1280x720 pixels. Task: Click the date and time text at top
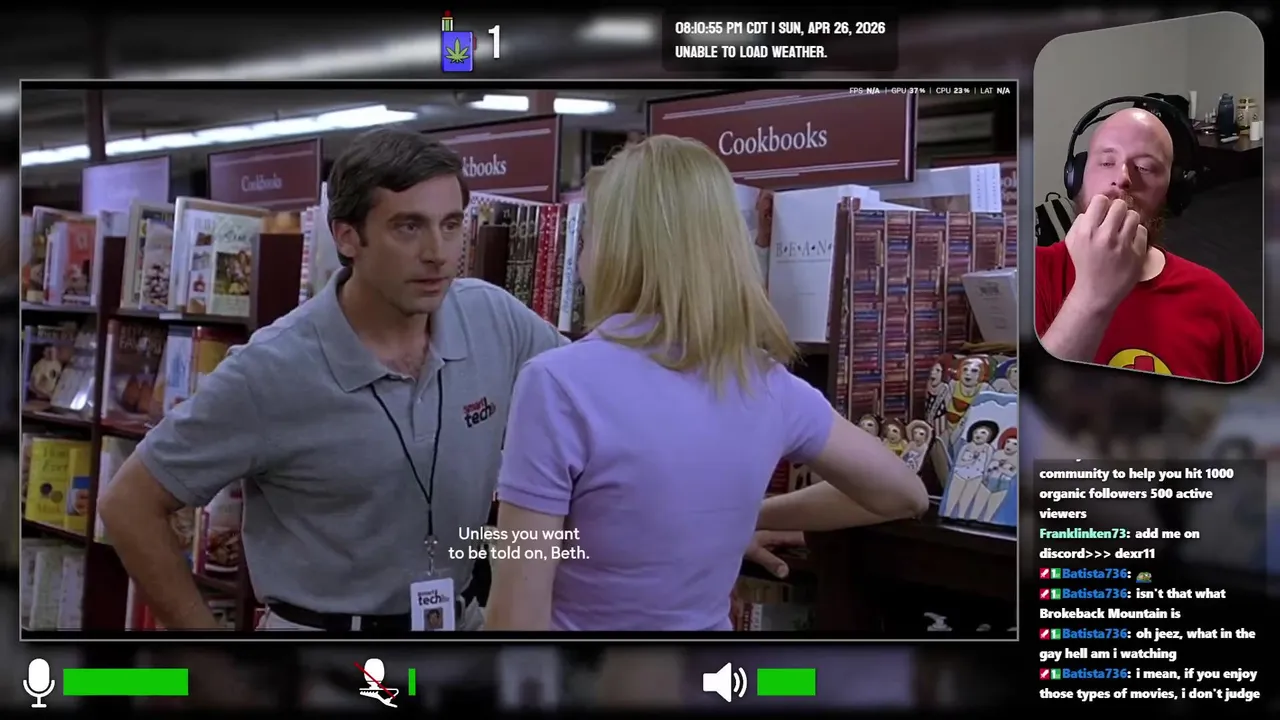(x=780, y=28)
